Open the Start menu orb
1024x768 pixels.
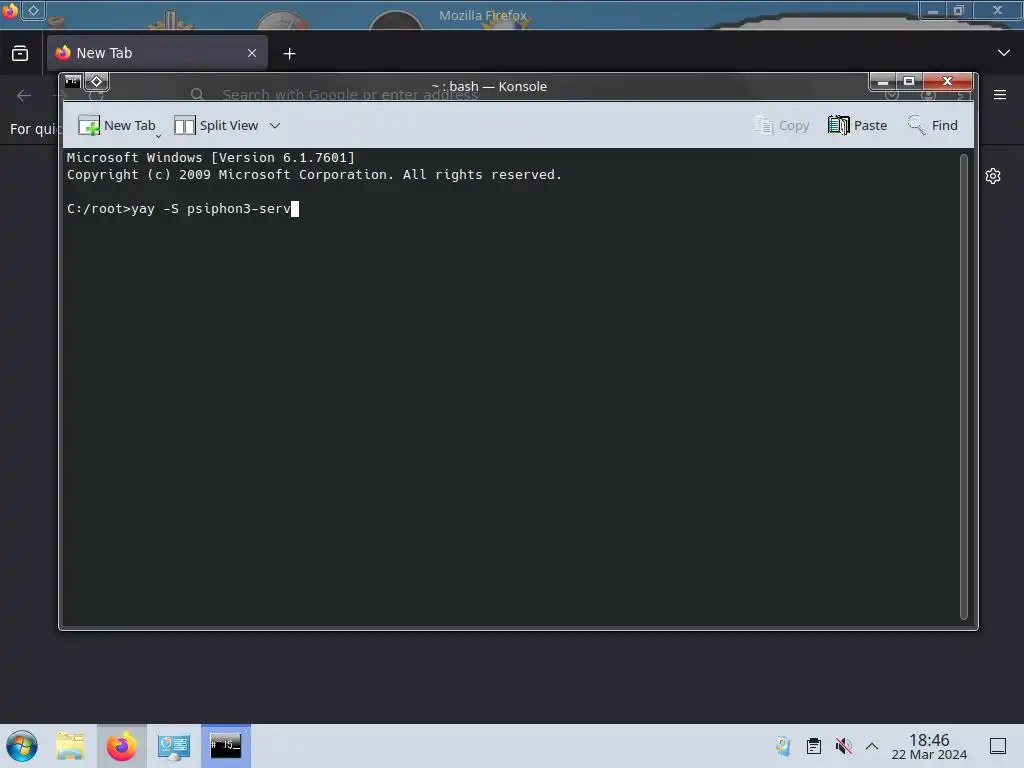pyautogui.click(x=22, y=746)
